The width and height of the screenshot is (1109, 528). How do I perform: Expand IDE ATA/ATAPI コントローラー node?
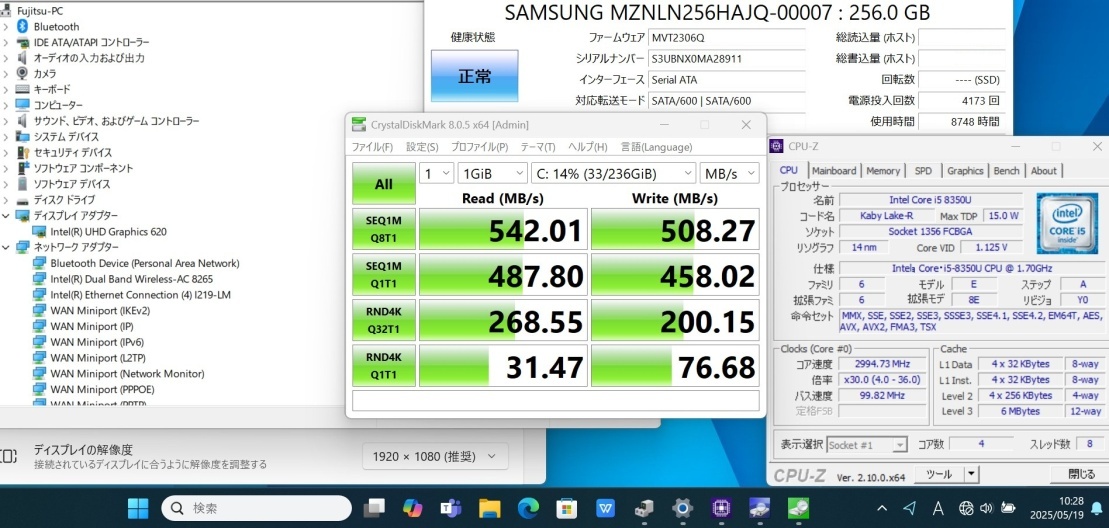coord(6,42)
